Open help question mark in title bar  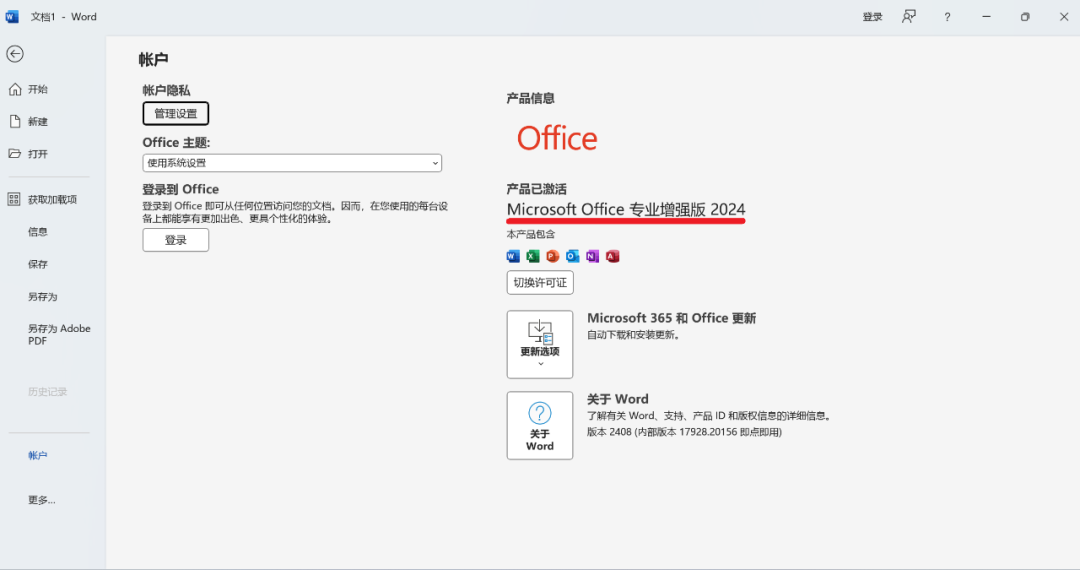point(947,17)
